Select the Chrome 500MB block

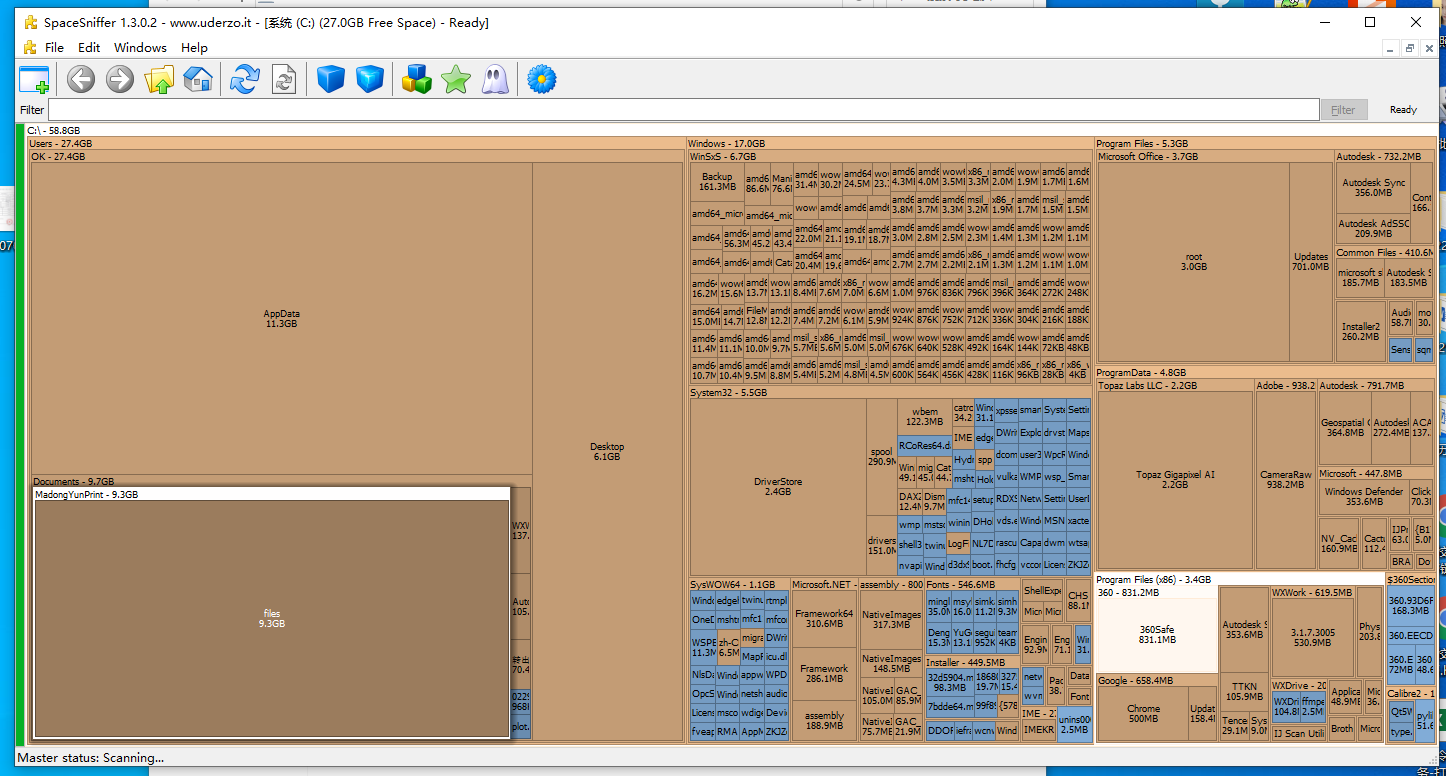[1143, 714]
